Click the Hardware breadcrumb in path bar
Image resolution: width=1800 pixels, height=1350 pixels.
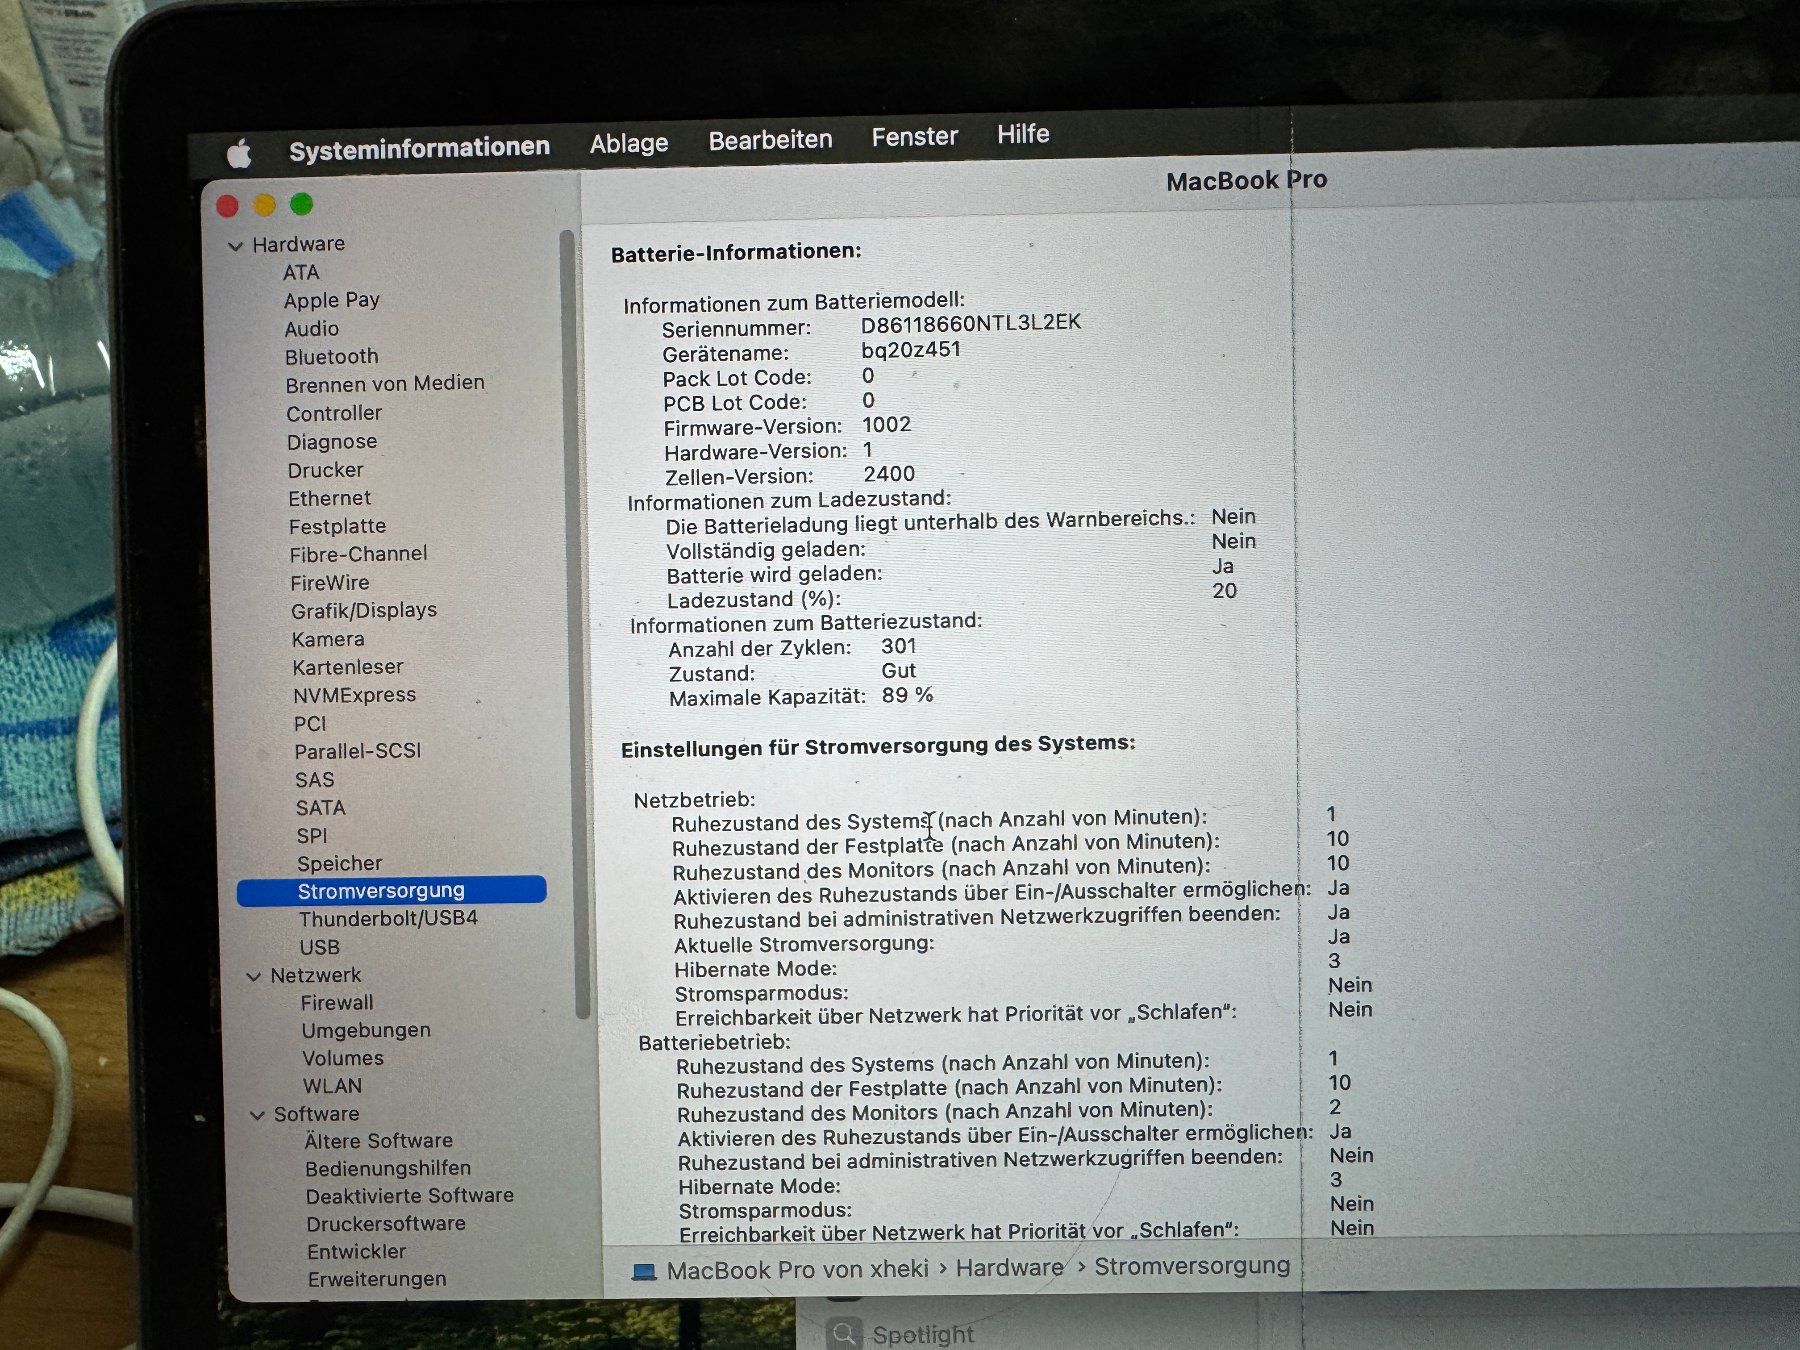pyautogui.click(x=1009, y=1268)
